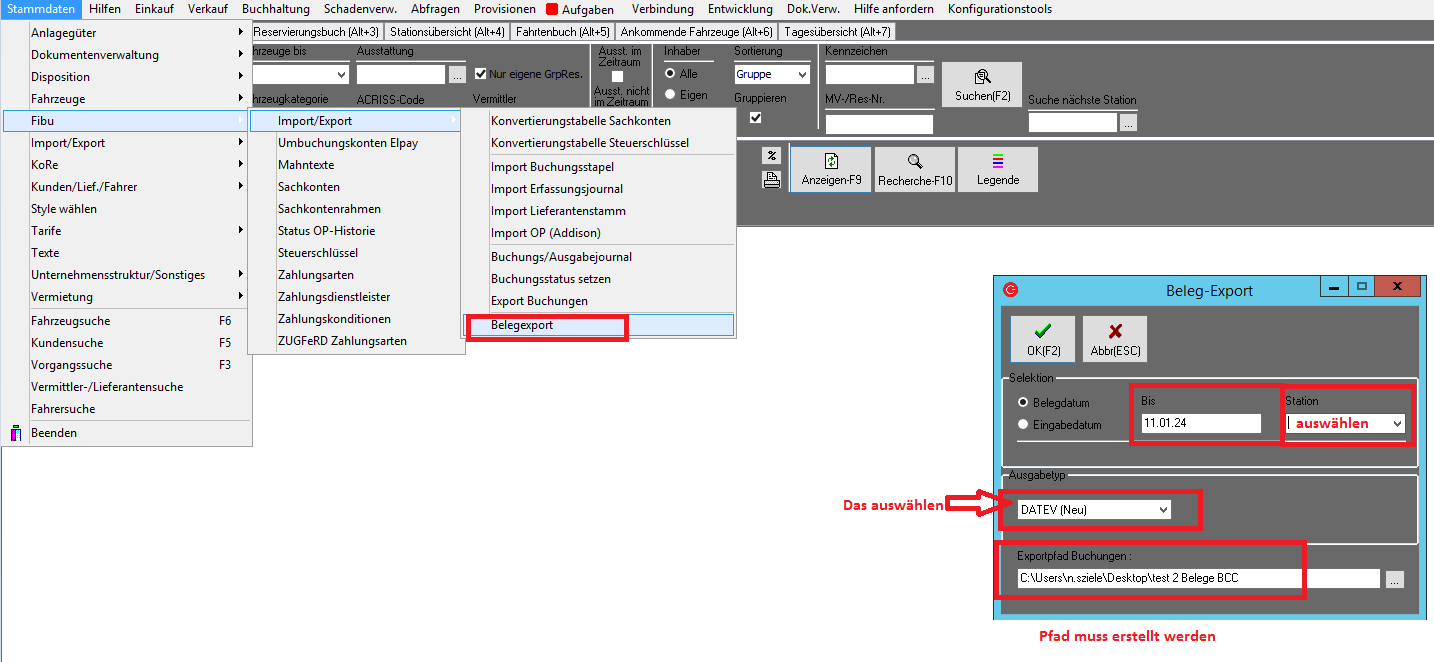Show the color Legende
Viewport: 1434px width, 662px height.
(x=997, y=169)
